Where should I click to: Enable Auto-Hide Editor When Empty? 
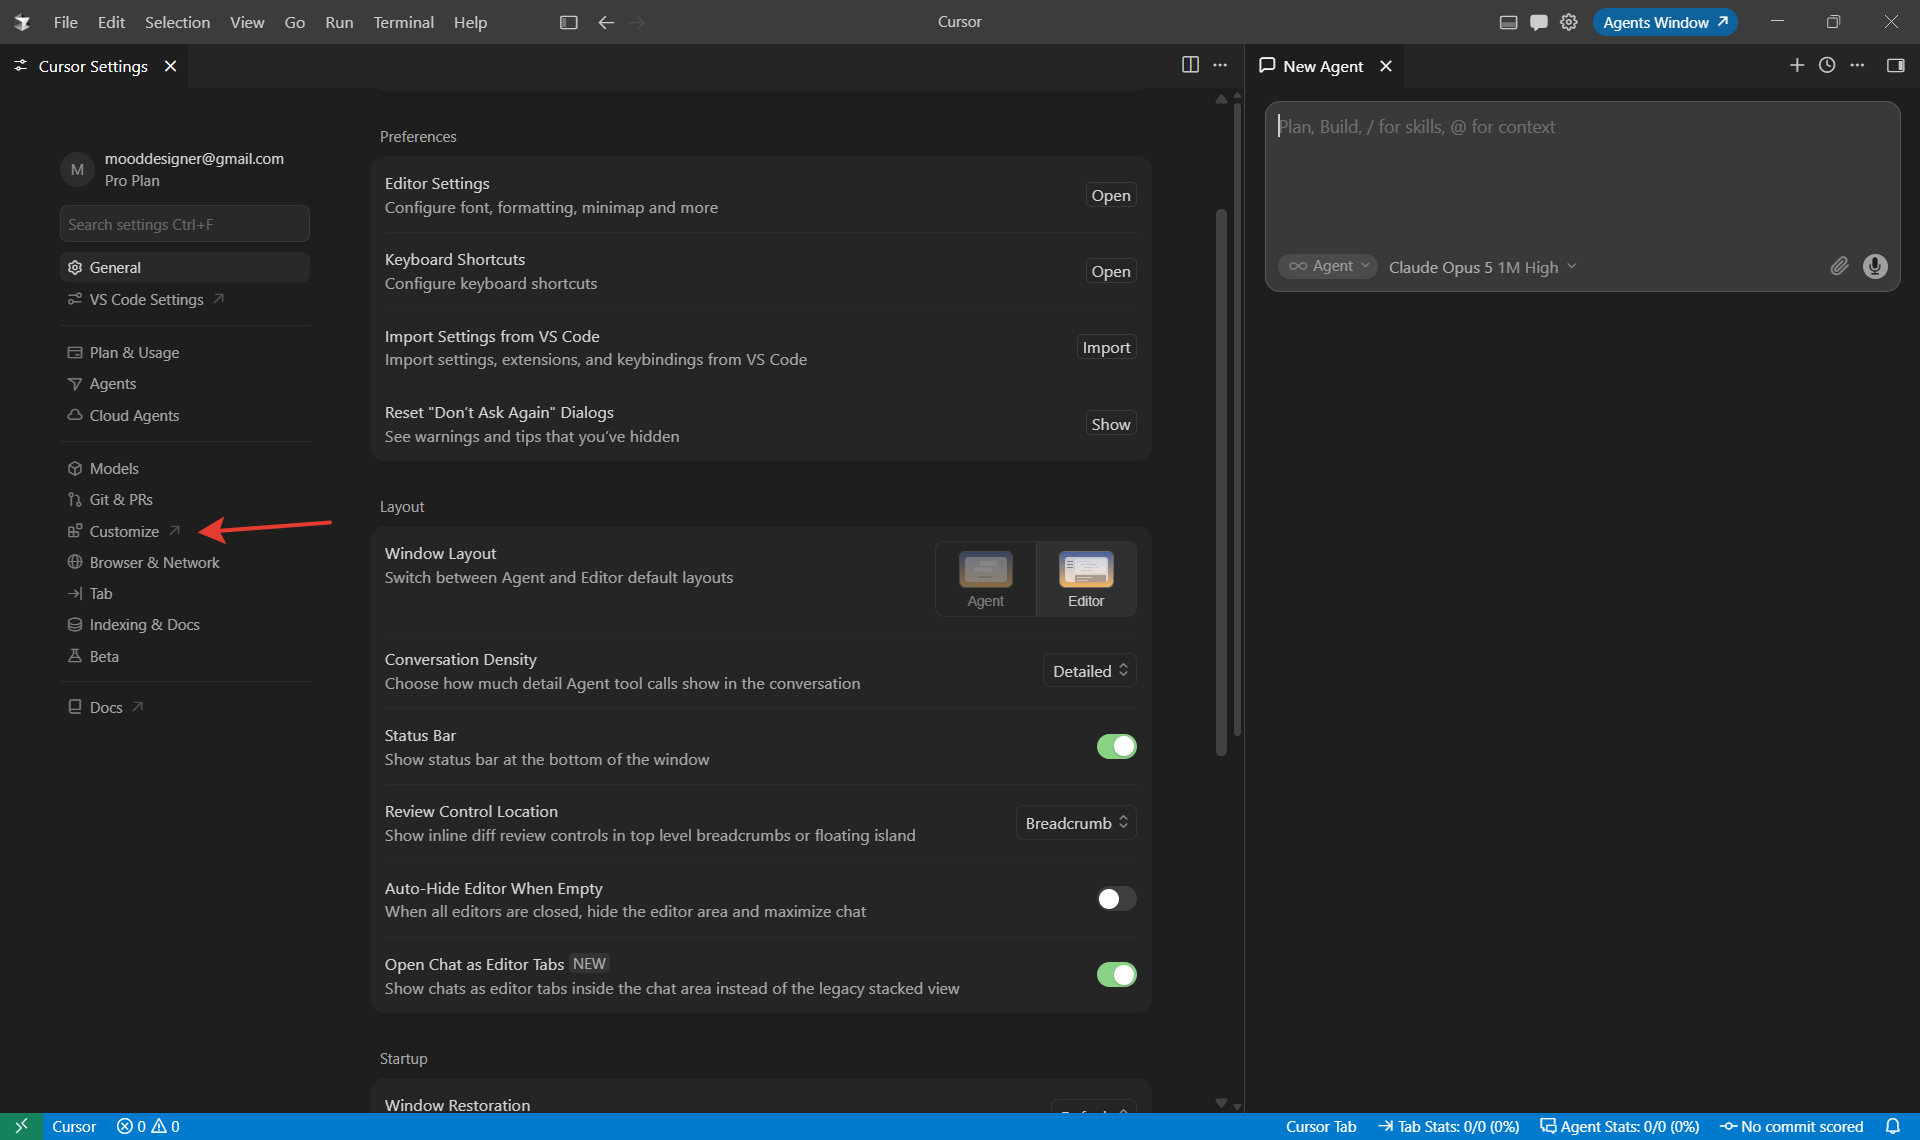[1116, 898]
